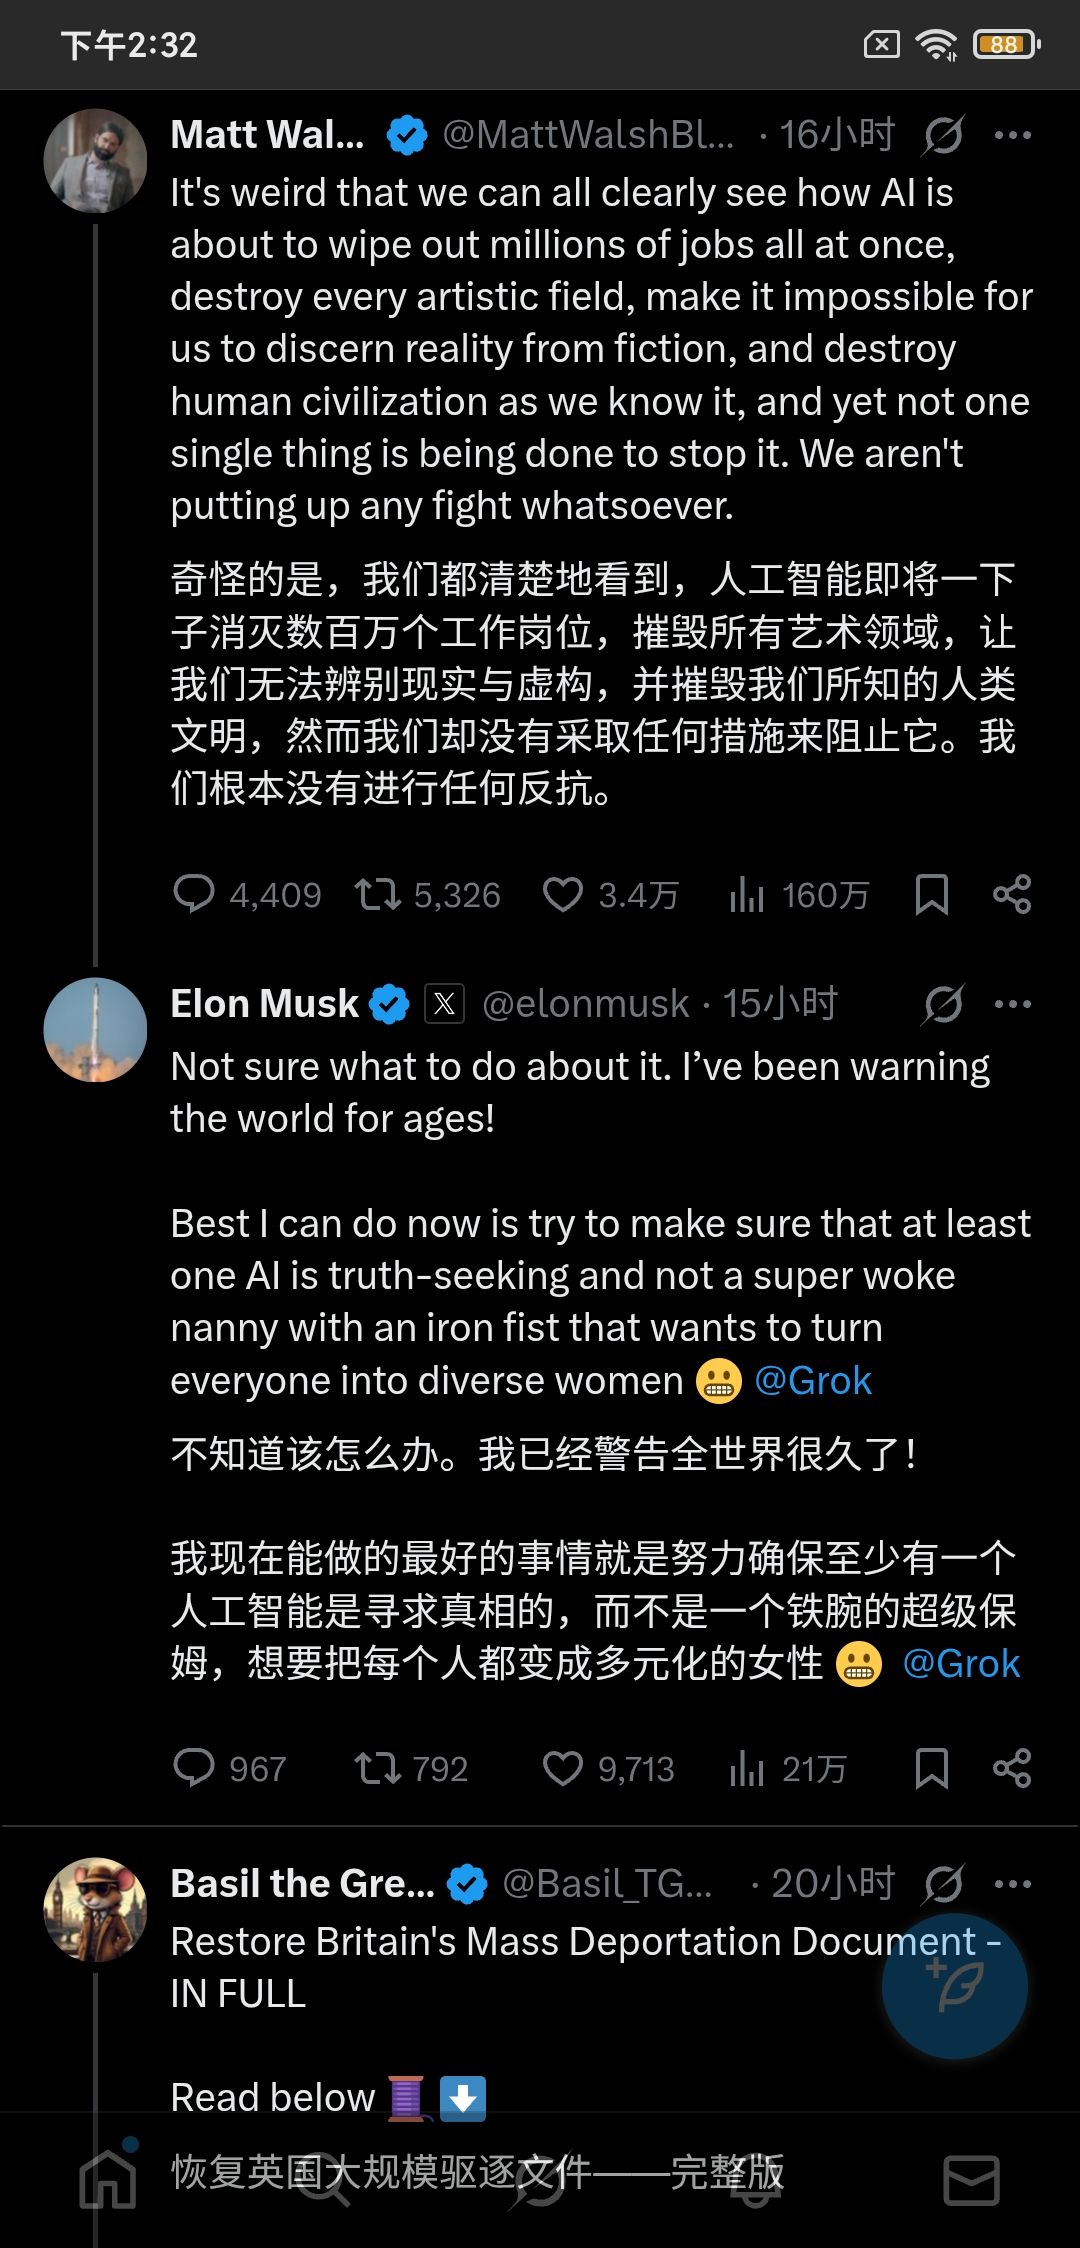Image resolution: width=1080 pixels, height=2248 pixels.
Task: Like Matt Walsh's tweet
Action: [563, 894]
